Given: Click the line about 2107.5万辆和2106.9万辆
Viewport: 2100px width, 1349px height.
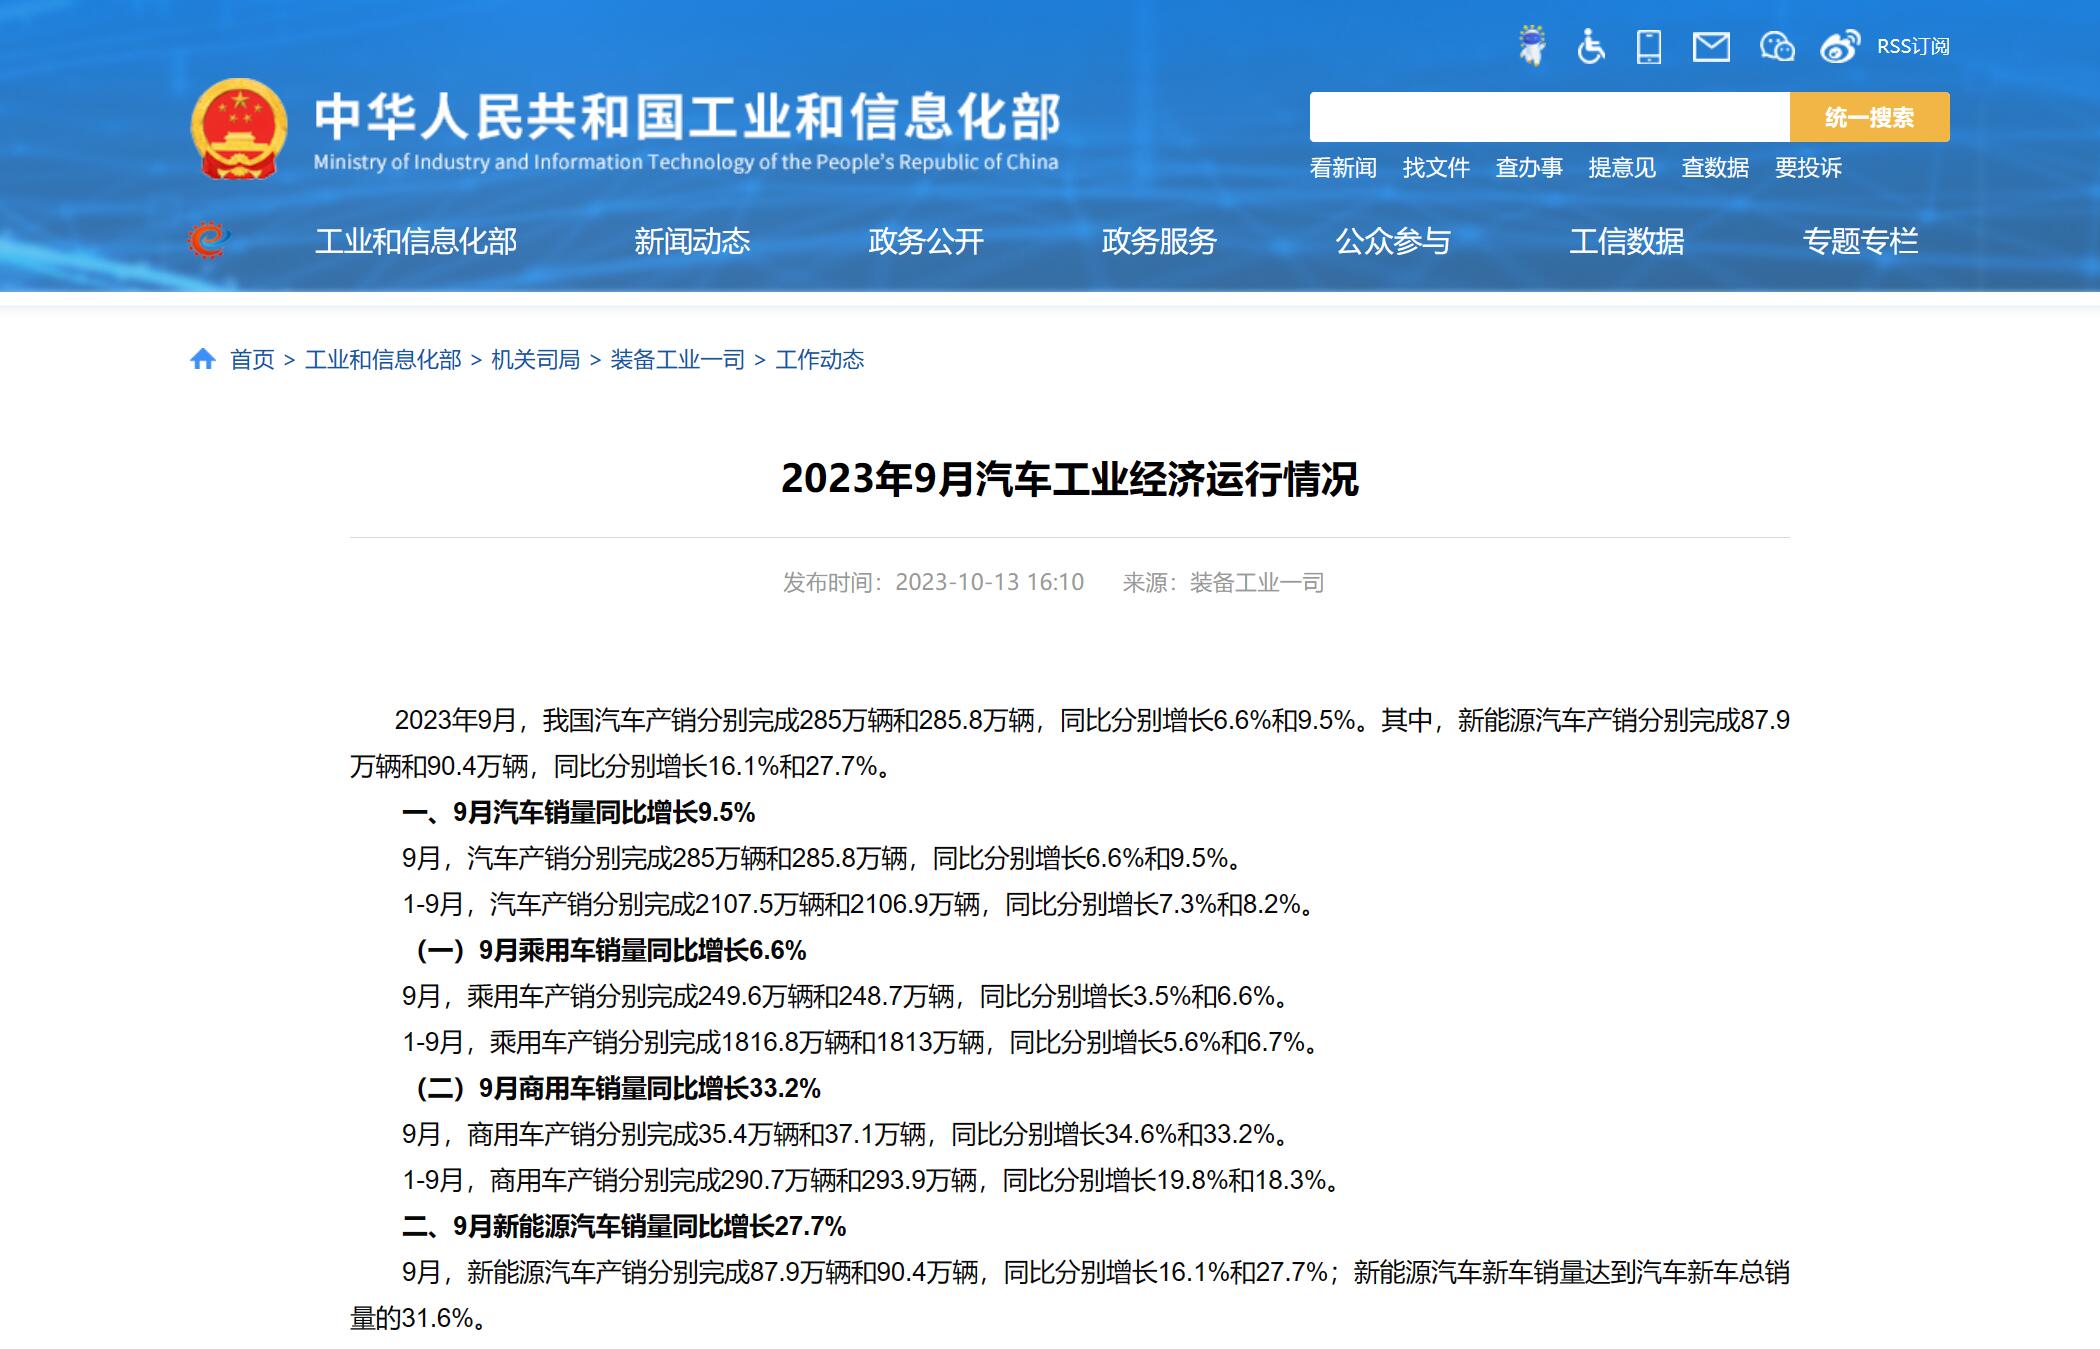Looking at the screenshot, I should click(x=861, y=904).
